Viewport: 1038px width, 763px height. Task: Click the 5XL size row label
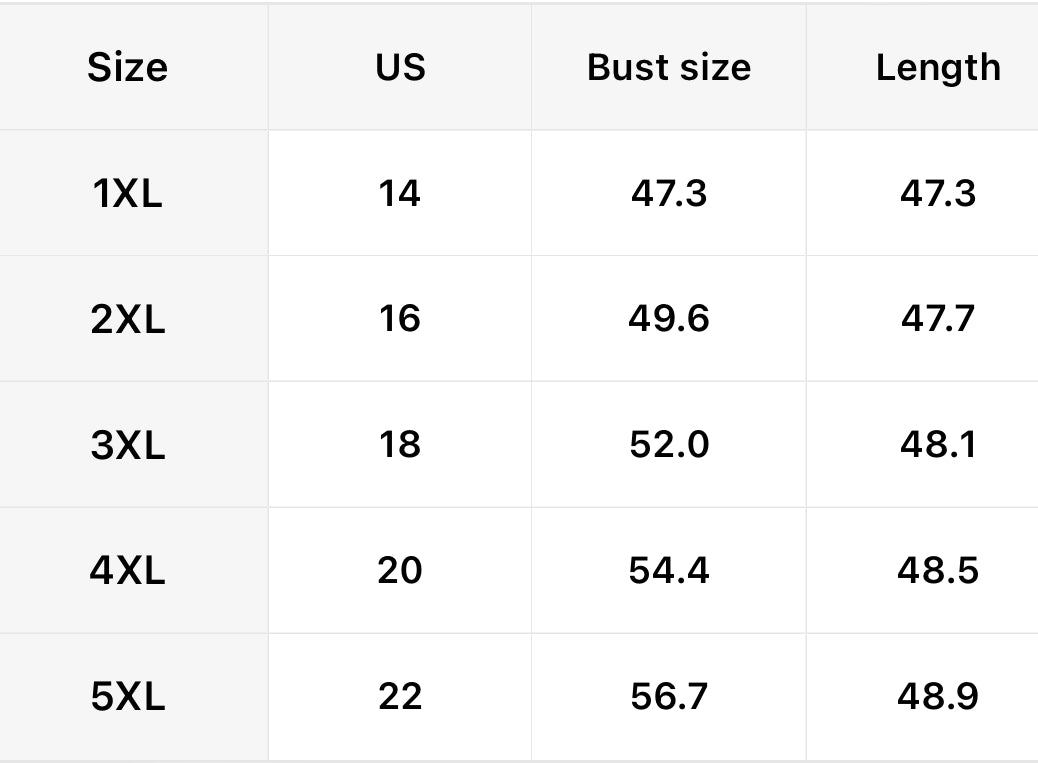coord(127,697)
